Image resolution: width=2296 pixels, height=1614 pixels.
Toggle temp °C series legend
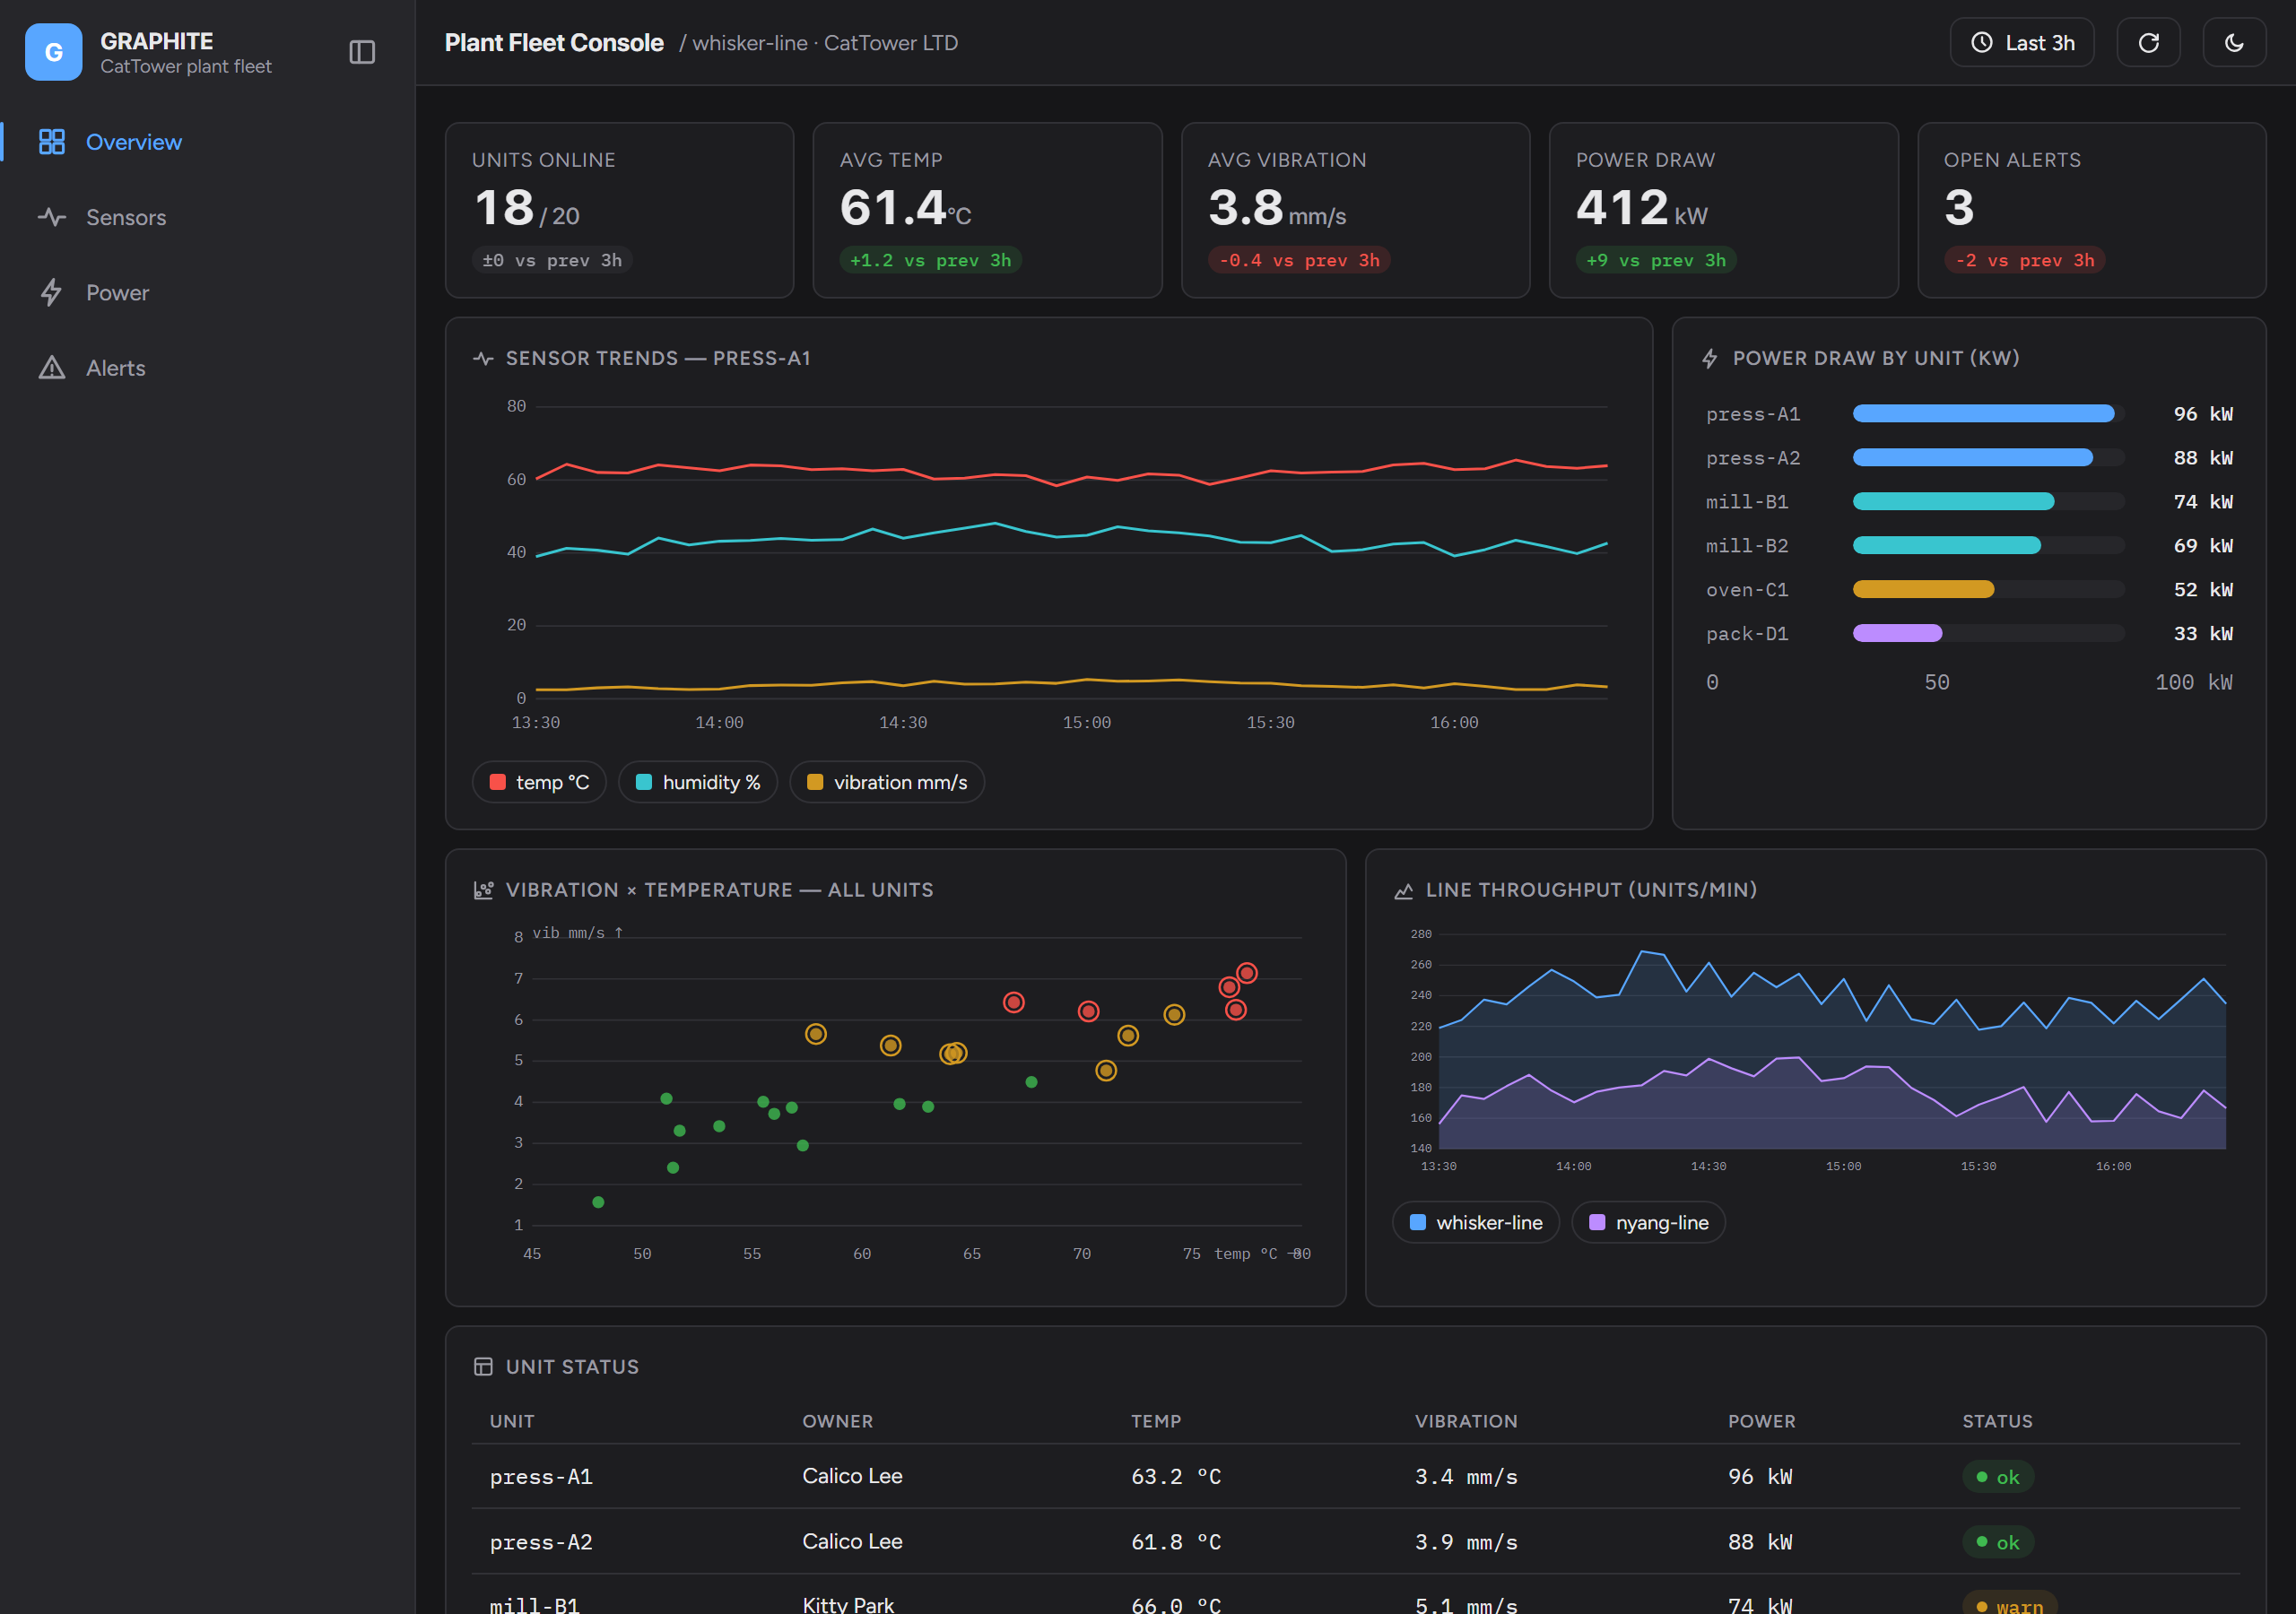(539, 782)
